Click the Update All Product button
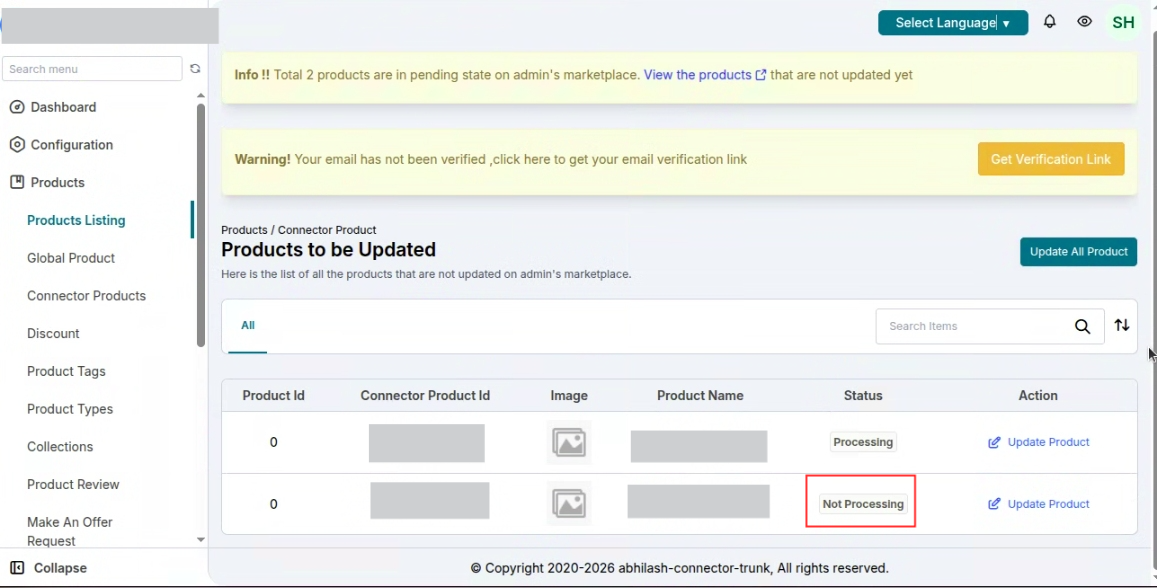 pos(1078,252)
